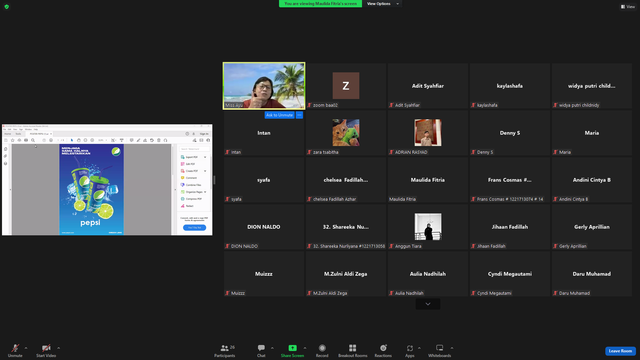Select DION NALDO's participant tile
Screen dimensions: 640x360
264,227
